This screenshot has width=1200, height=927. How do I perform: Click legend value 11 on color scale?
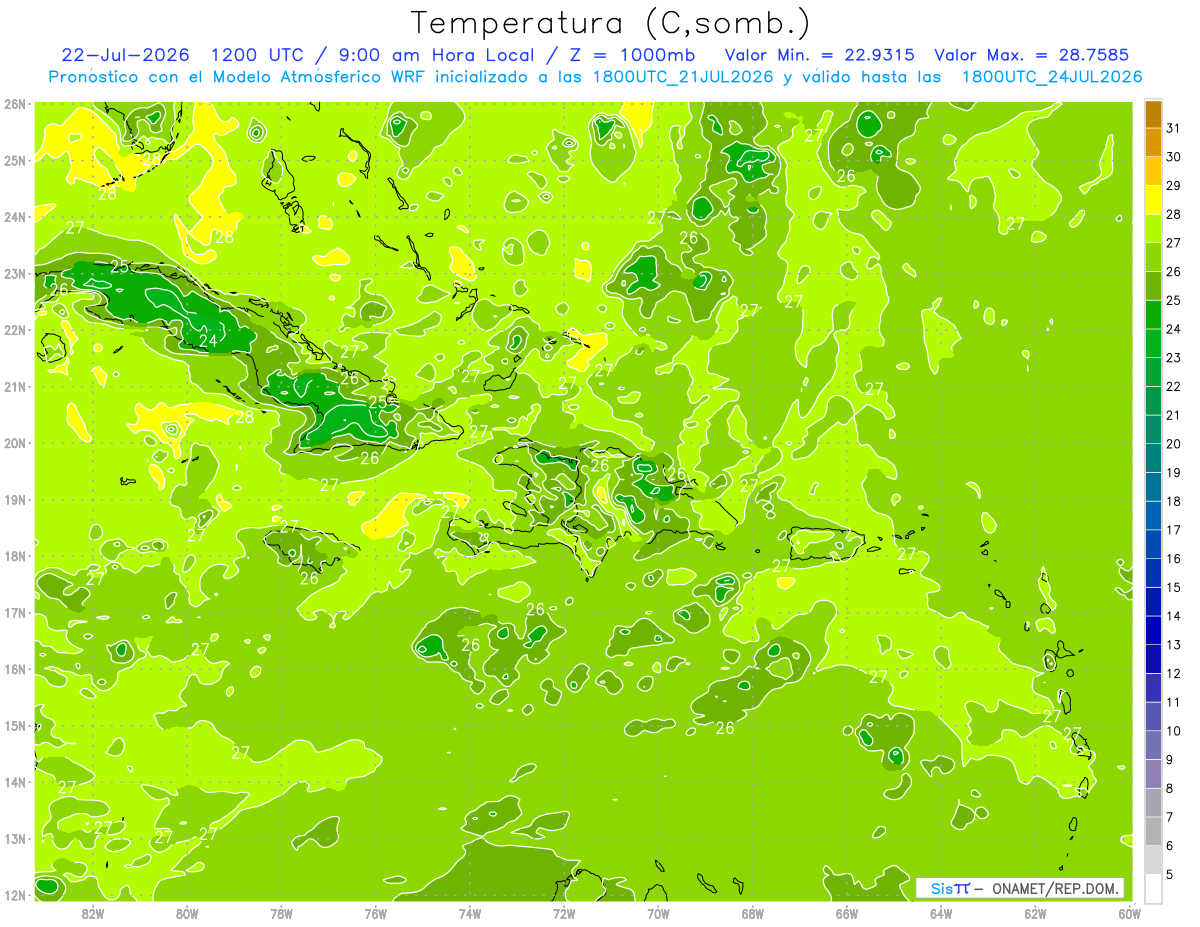tap(1174, 702)
